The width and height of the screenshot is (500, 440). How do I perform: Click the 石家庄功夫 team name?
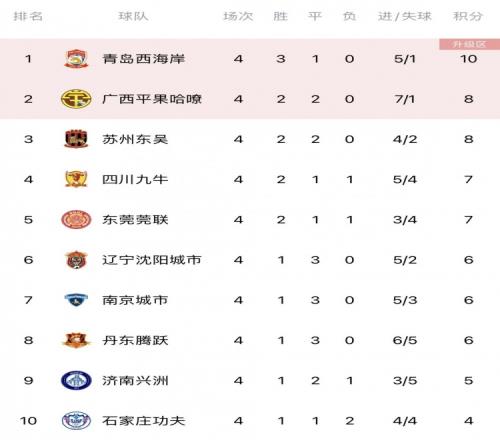point(144,421)
